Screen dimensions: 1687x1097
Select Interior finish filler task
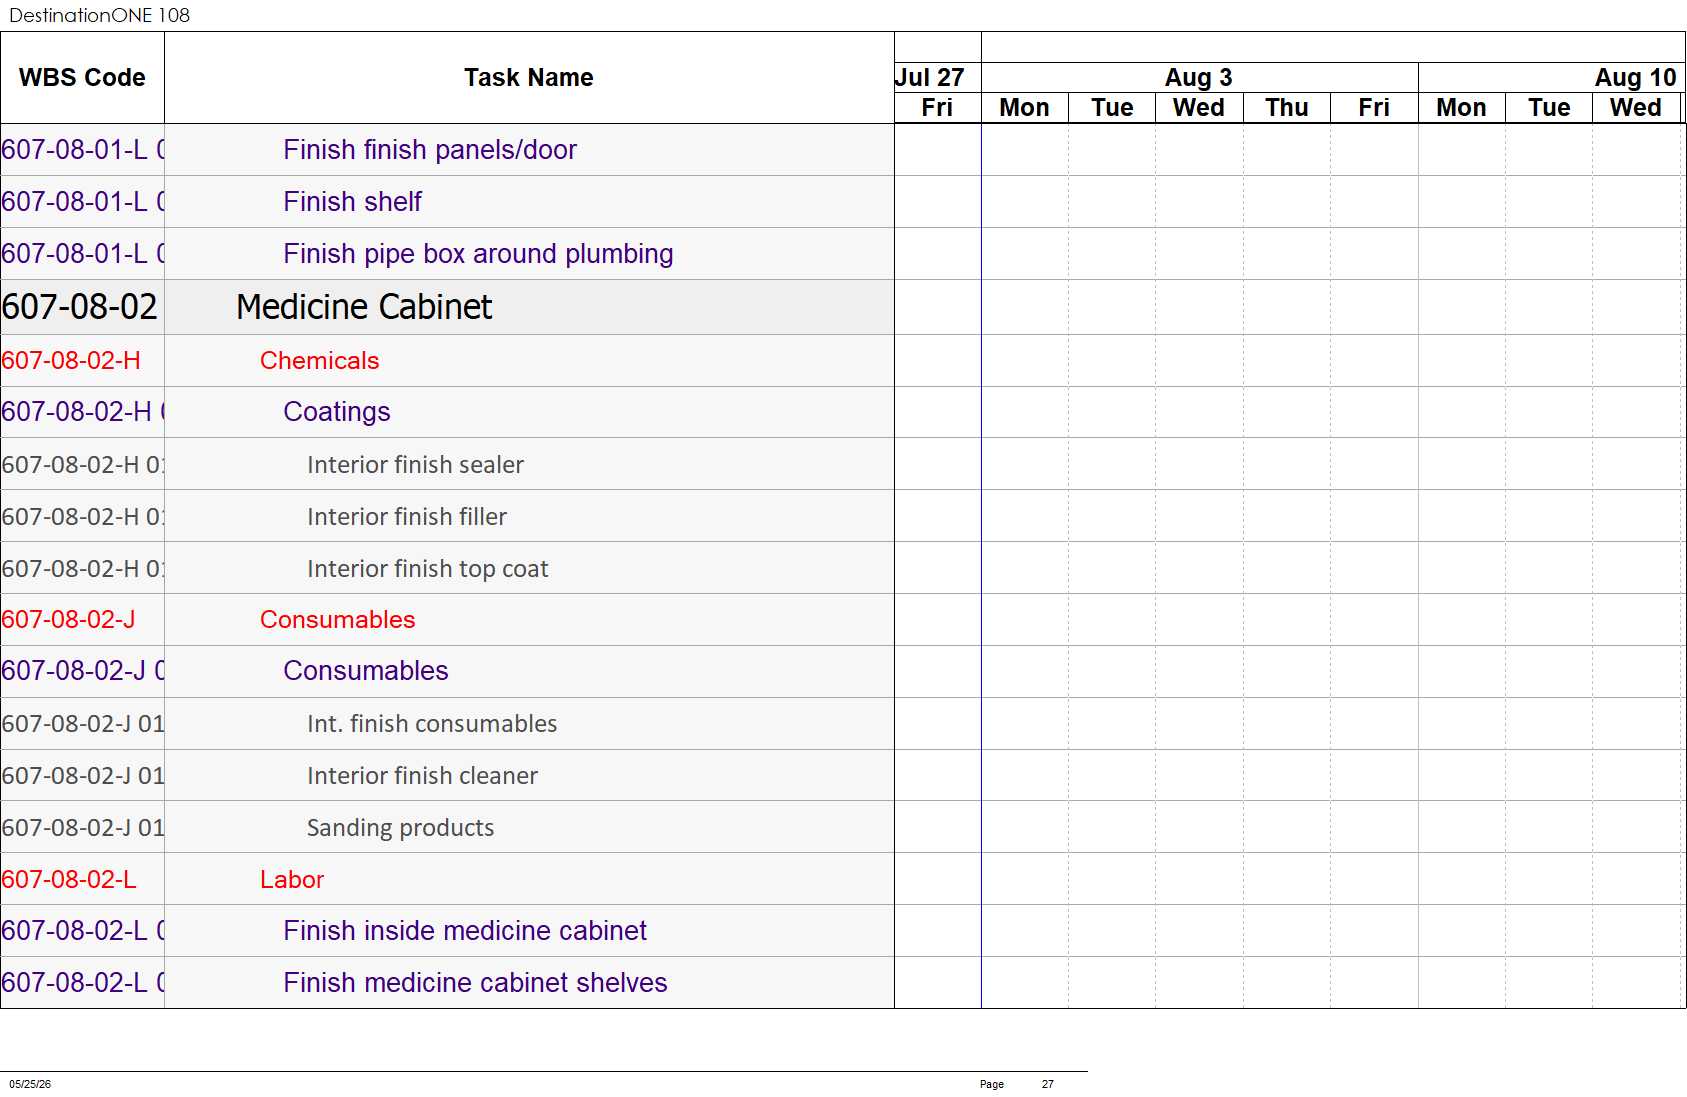[x=407, y=517]
